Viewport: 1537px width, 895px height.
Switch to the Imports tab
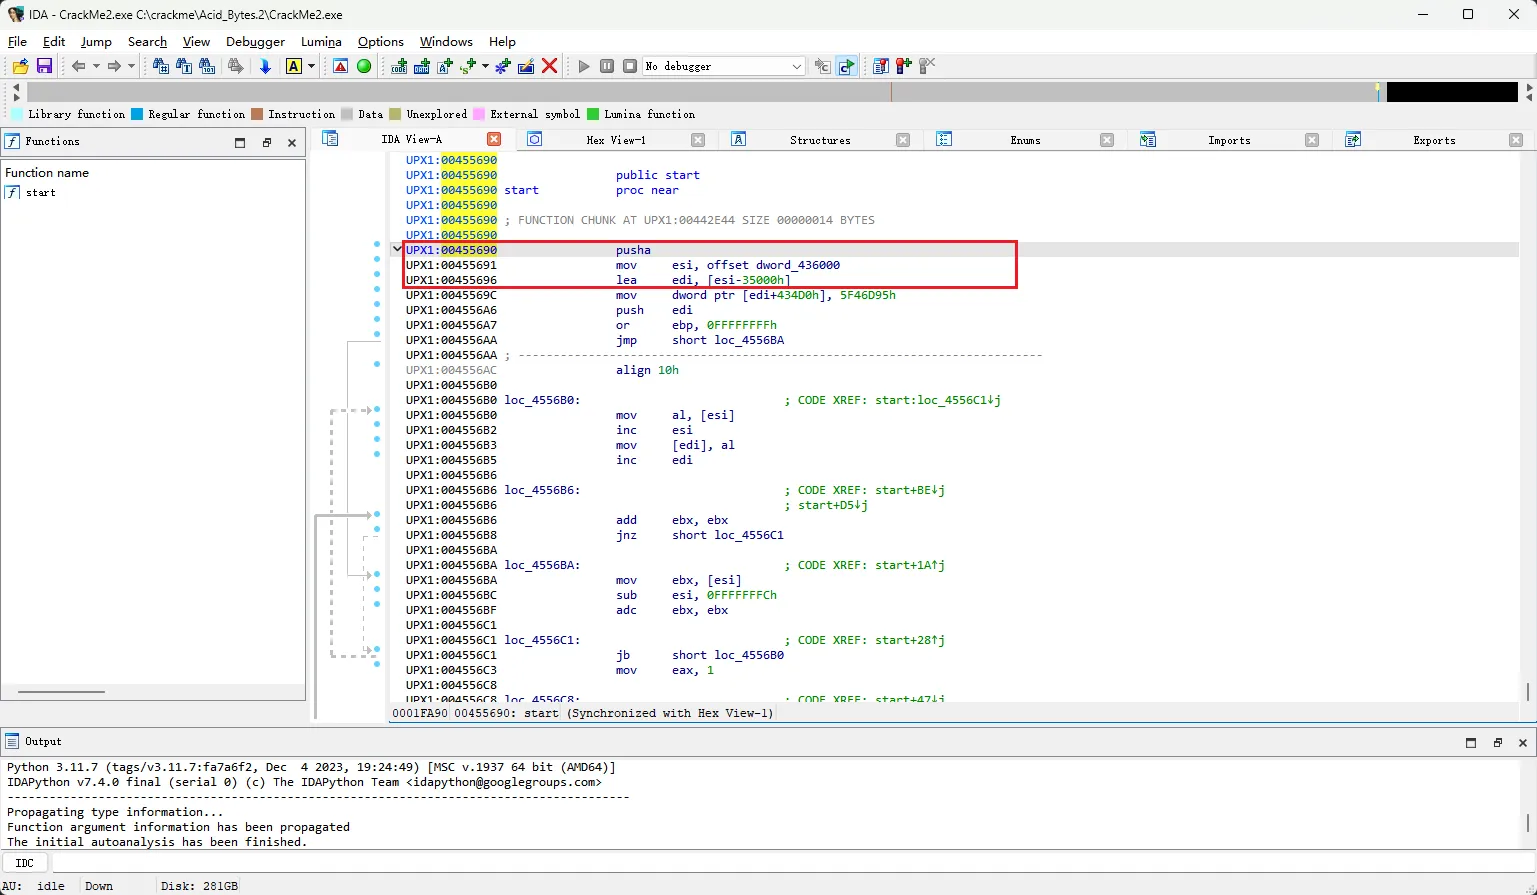(x=1229, y=140)
